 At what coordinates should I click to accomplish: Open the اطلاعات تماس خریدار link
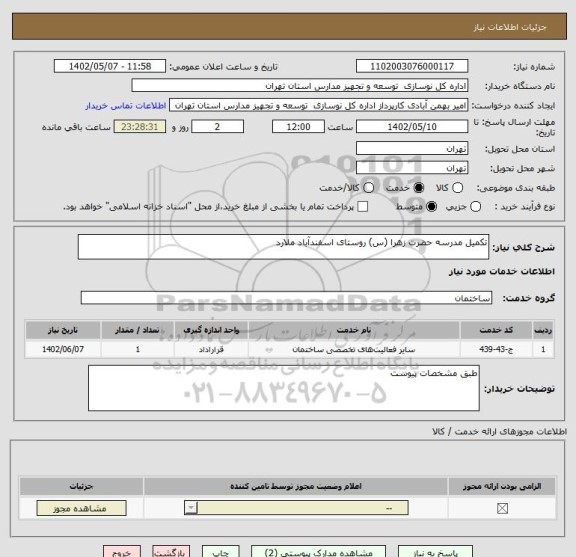point(126,106)
